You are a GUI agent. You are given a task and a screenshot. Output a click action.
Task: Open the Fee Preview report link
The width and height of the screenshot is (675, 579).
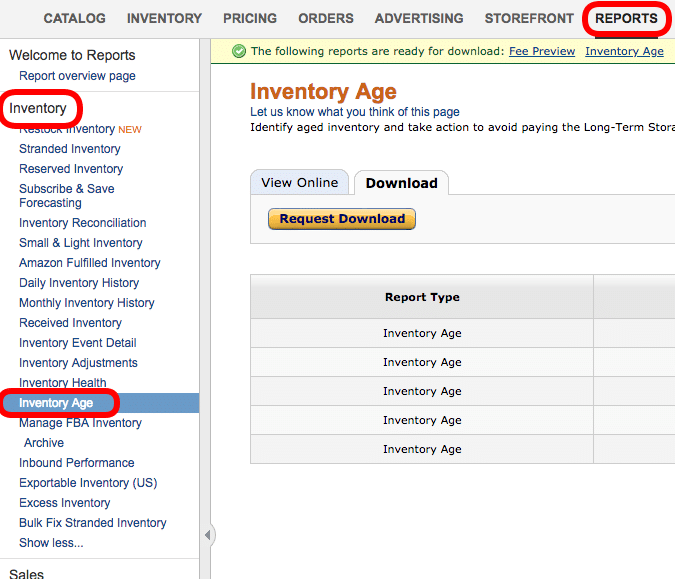(x=542, y=51)
